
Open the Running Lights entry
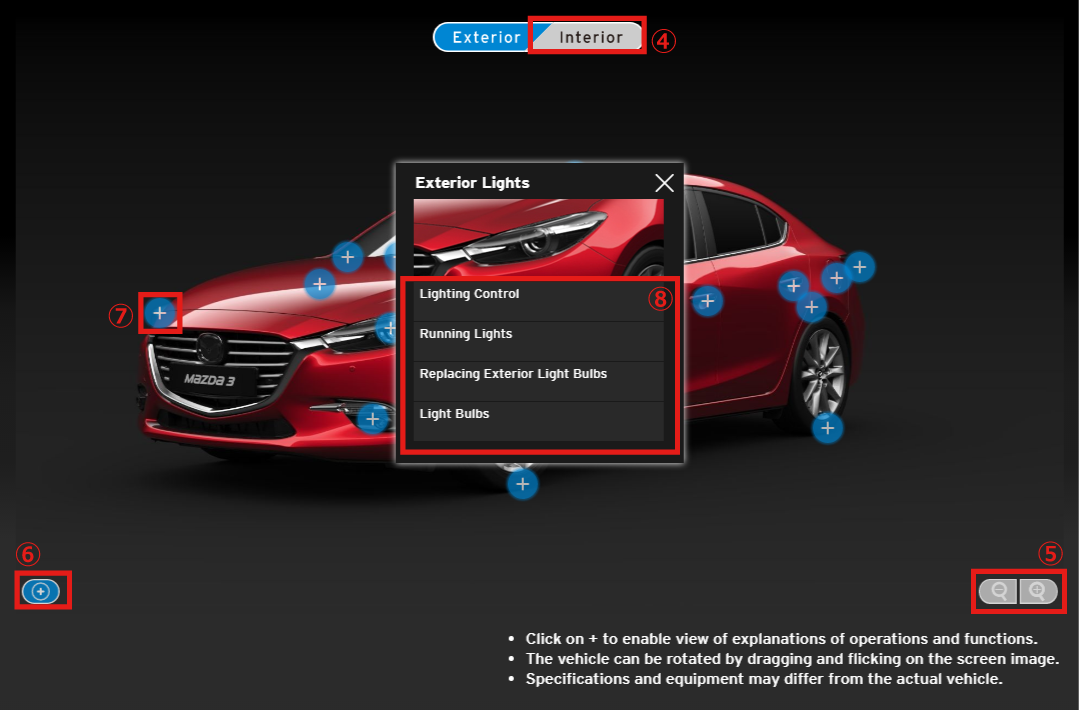[538, 335]
